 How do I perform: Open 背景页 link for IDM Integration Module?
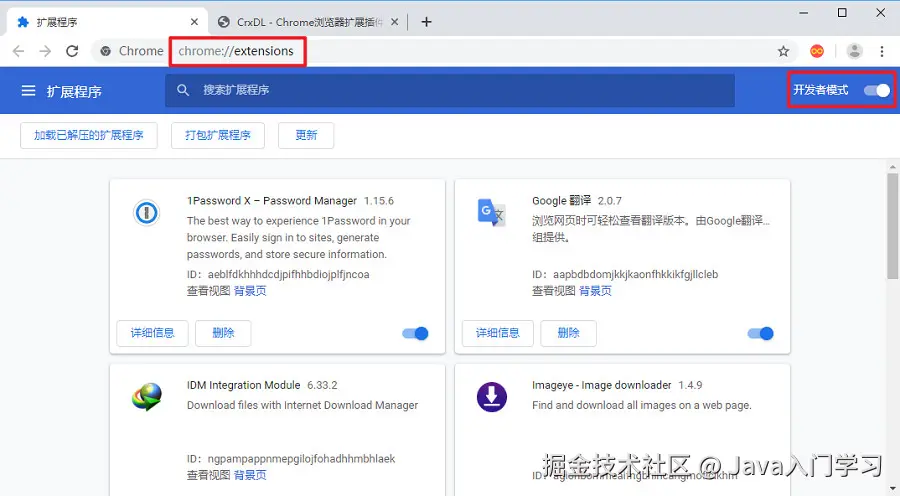[x=250, y=475]
